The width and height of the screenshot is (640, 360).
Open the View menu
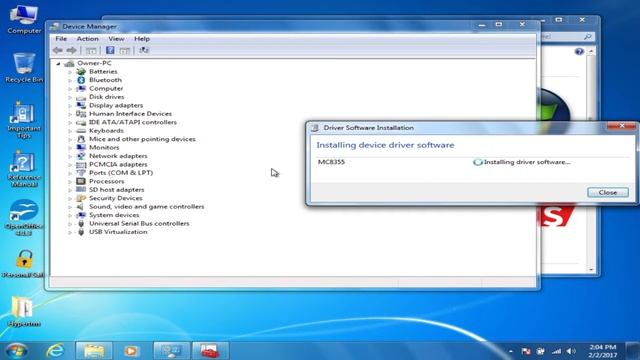116,39
